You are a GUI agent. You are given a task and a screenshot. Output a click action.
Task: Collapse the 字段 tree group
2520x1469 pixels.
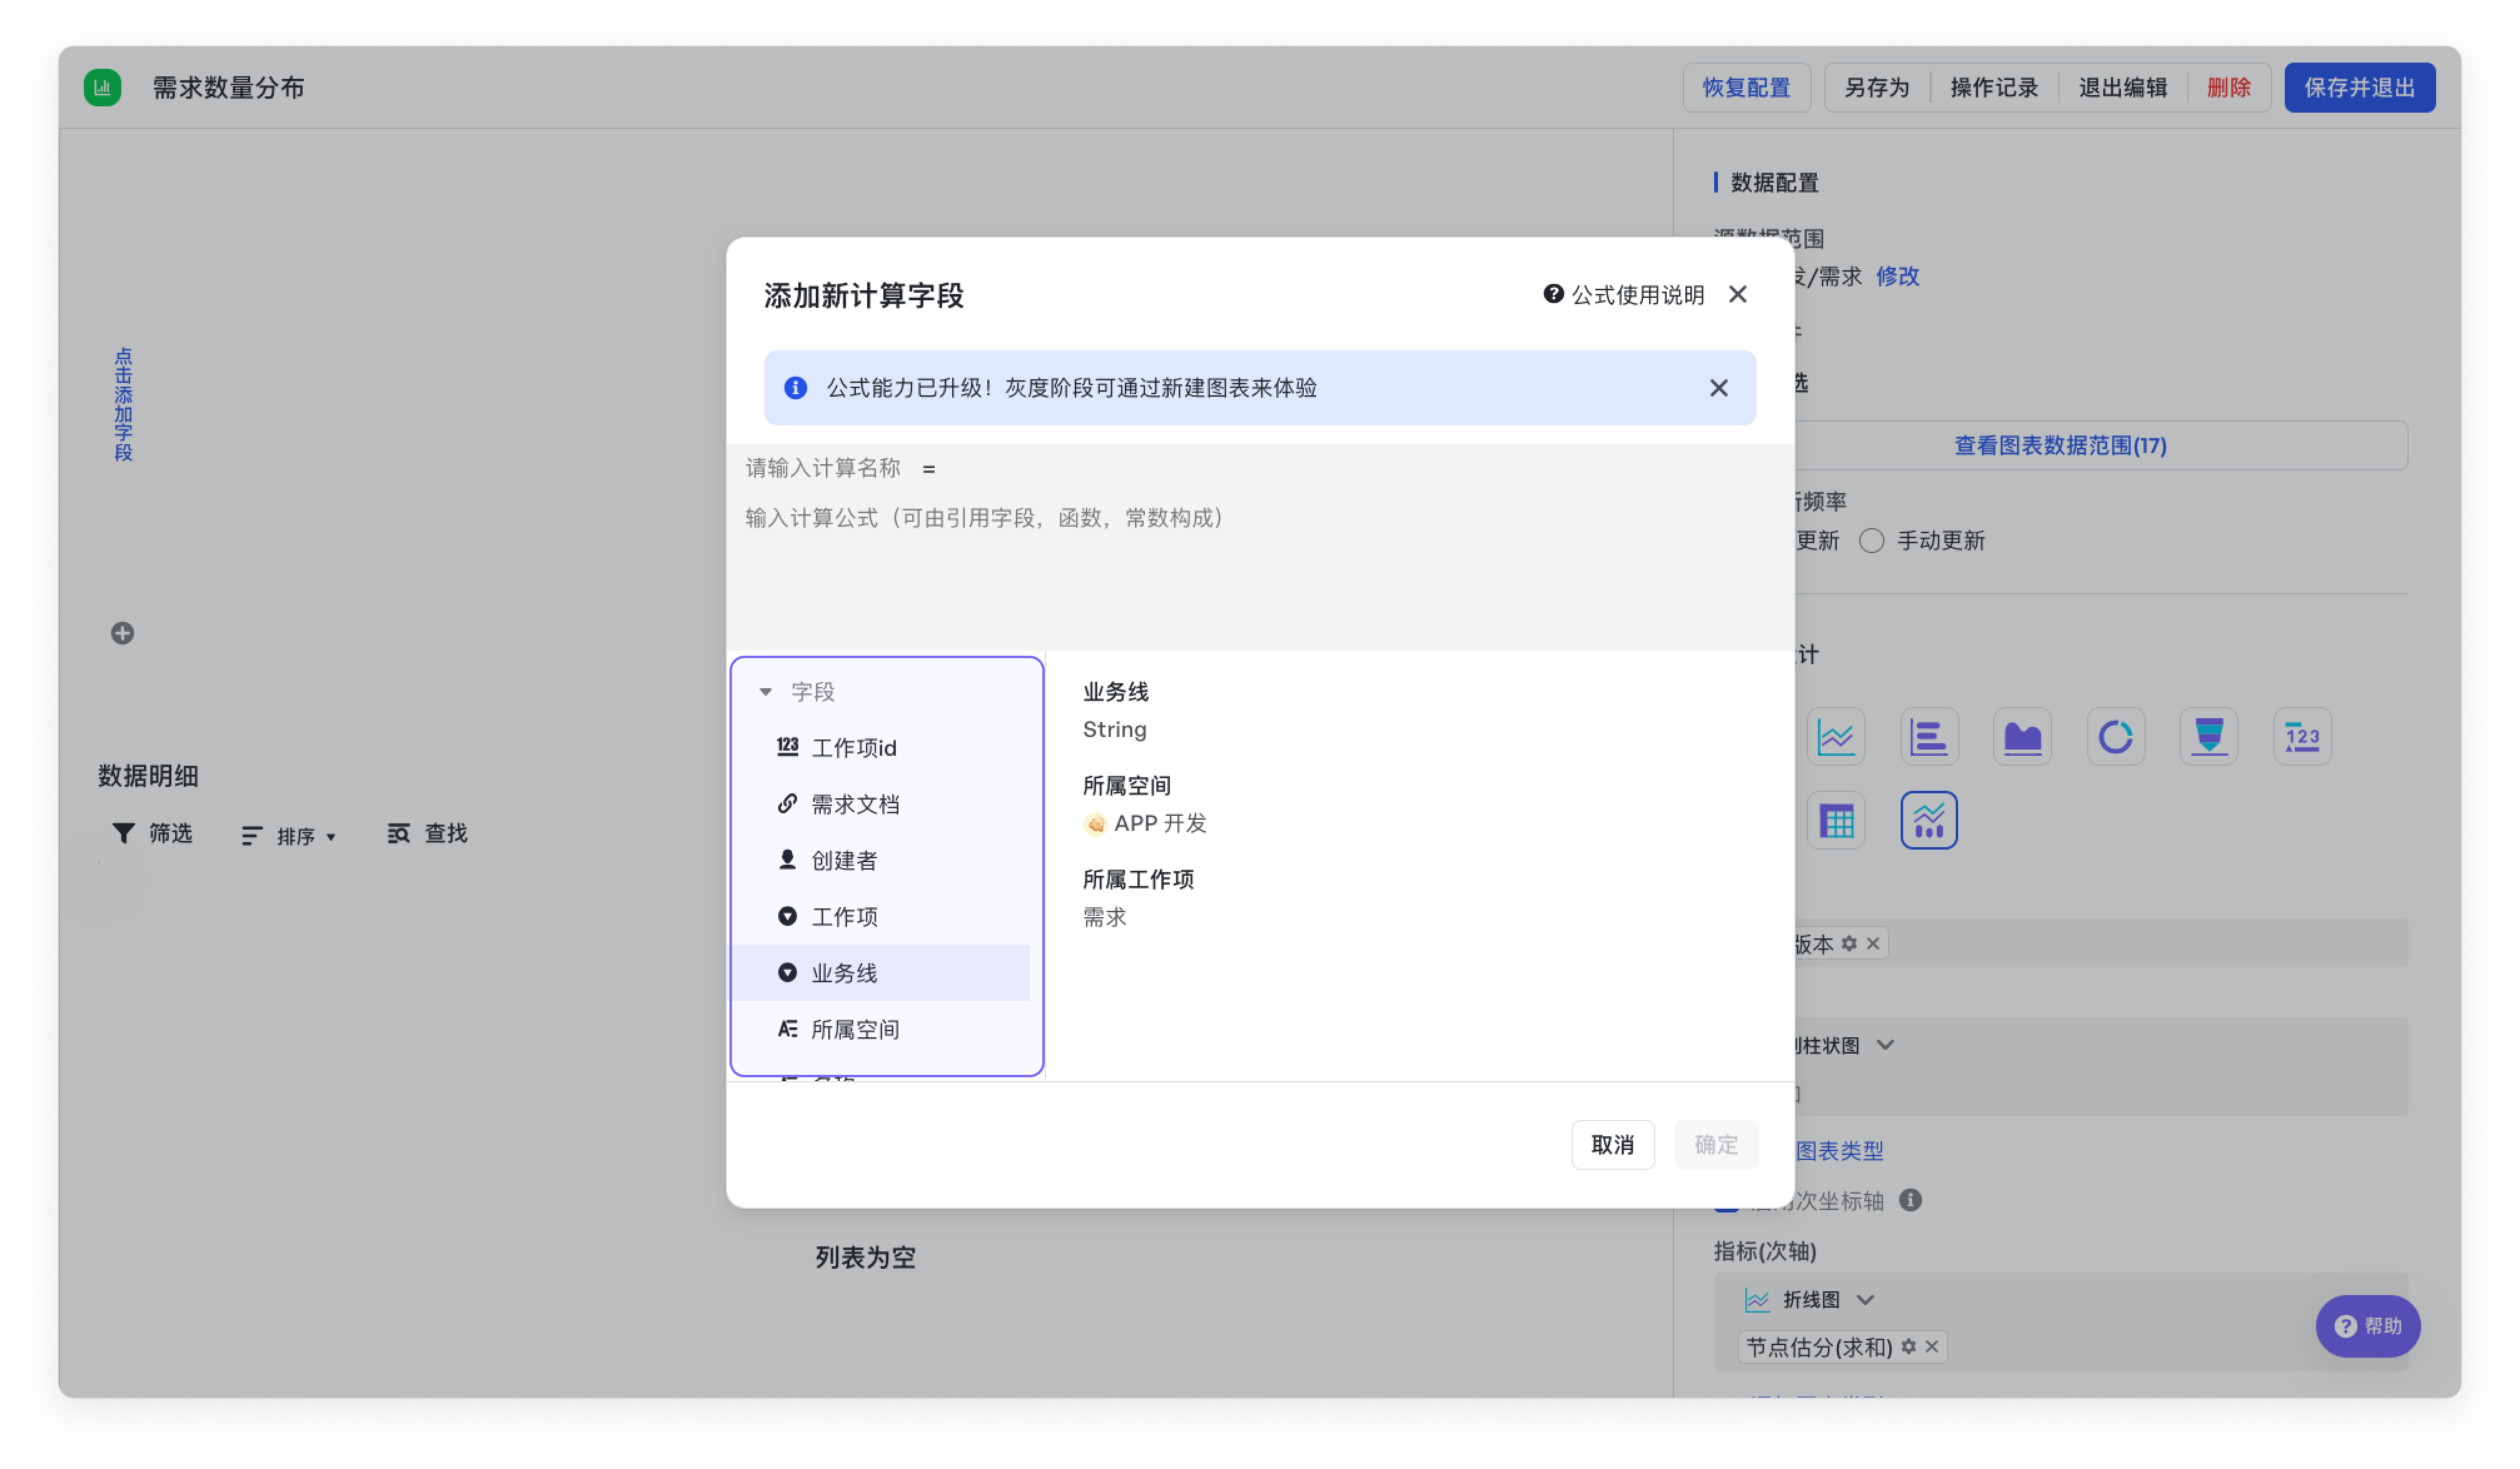tap(766, 692)
